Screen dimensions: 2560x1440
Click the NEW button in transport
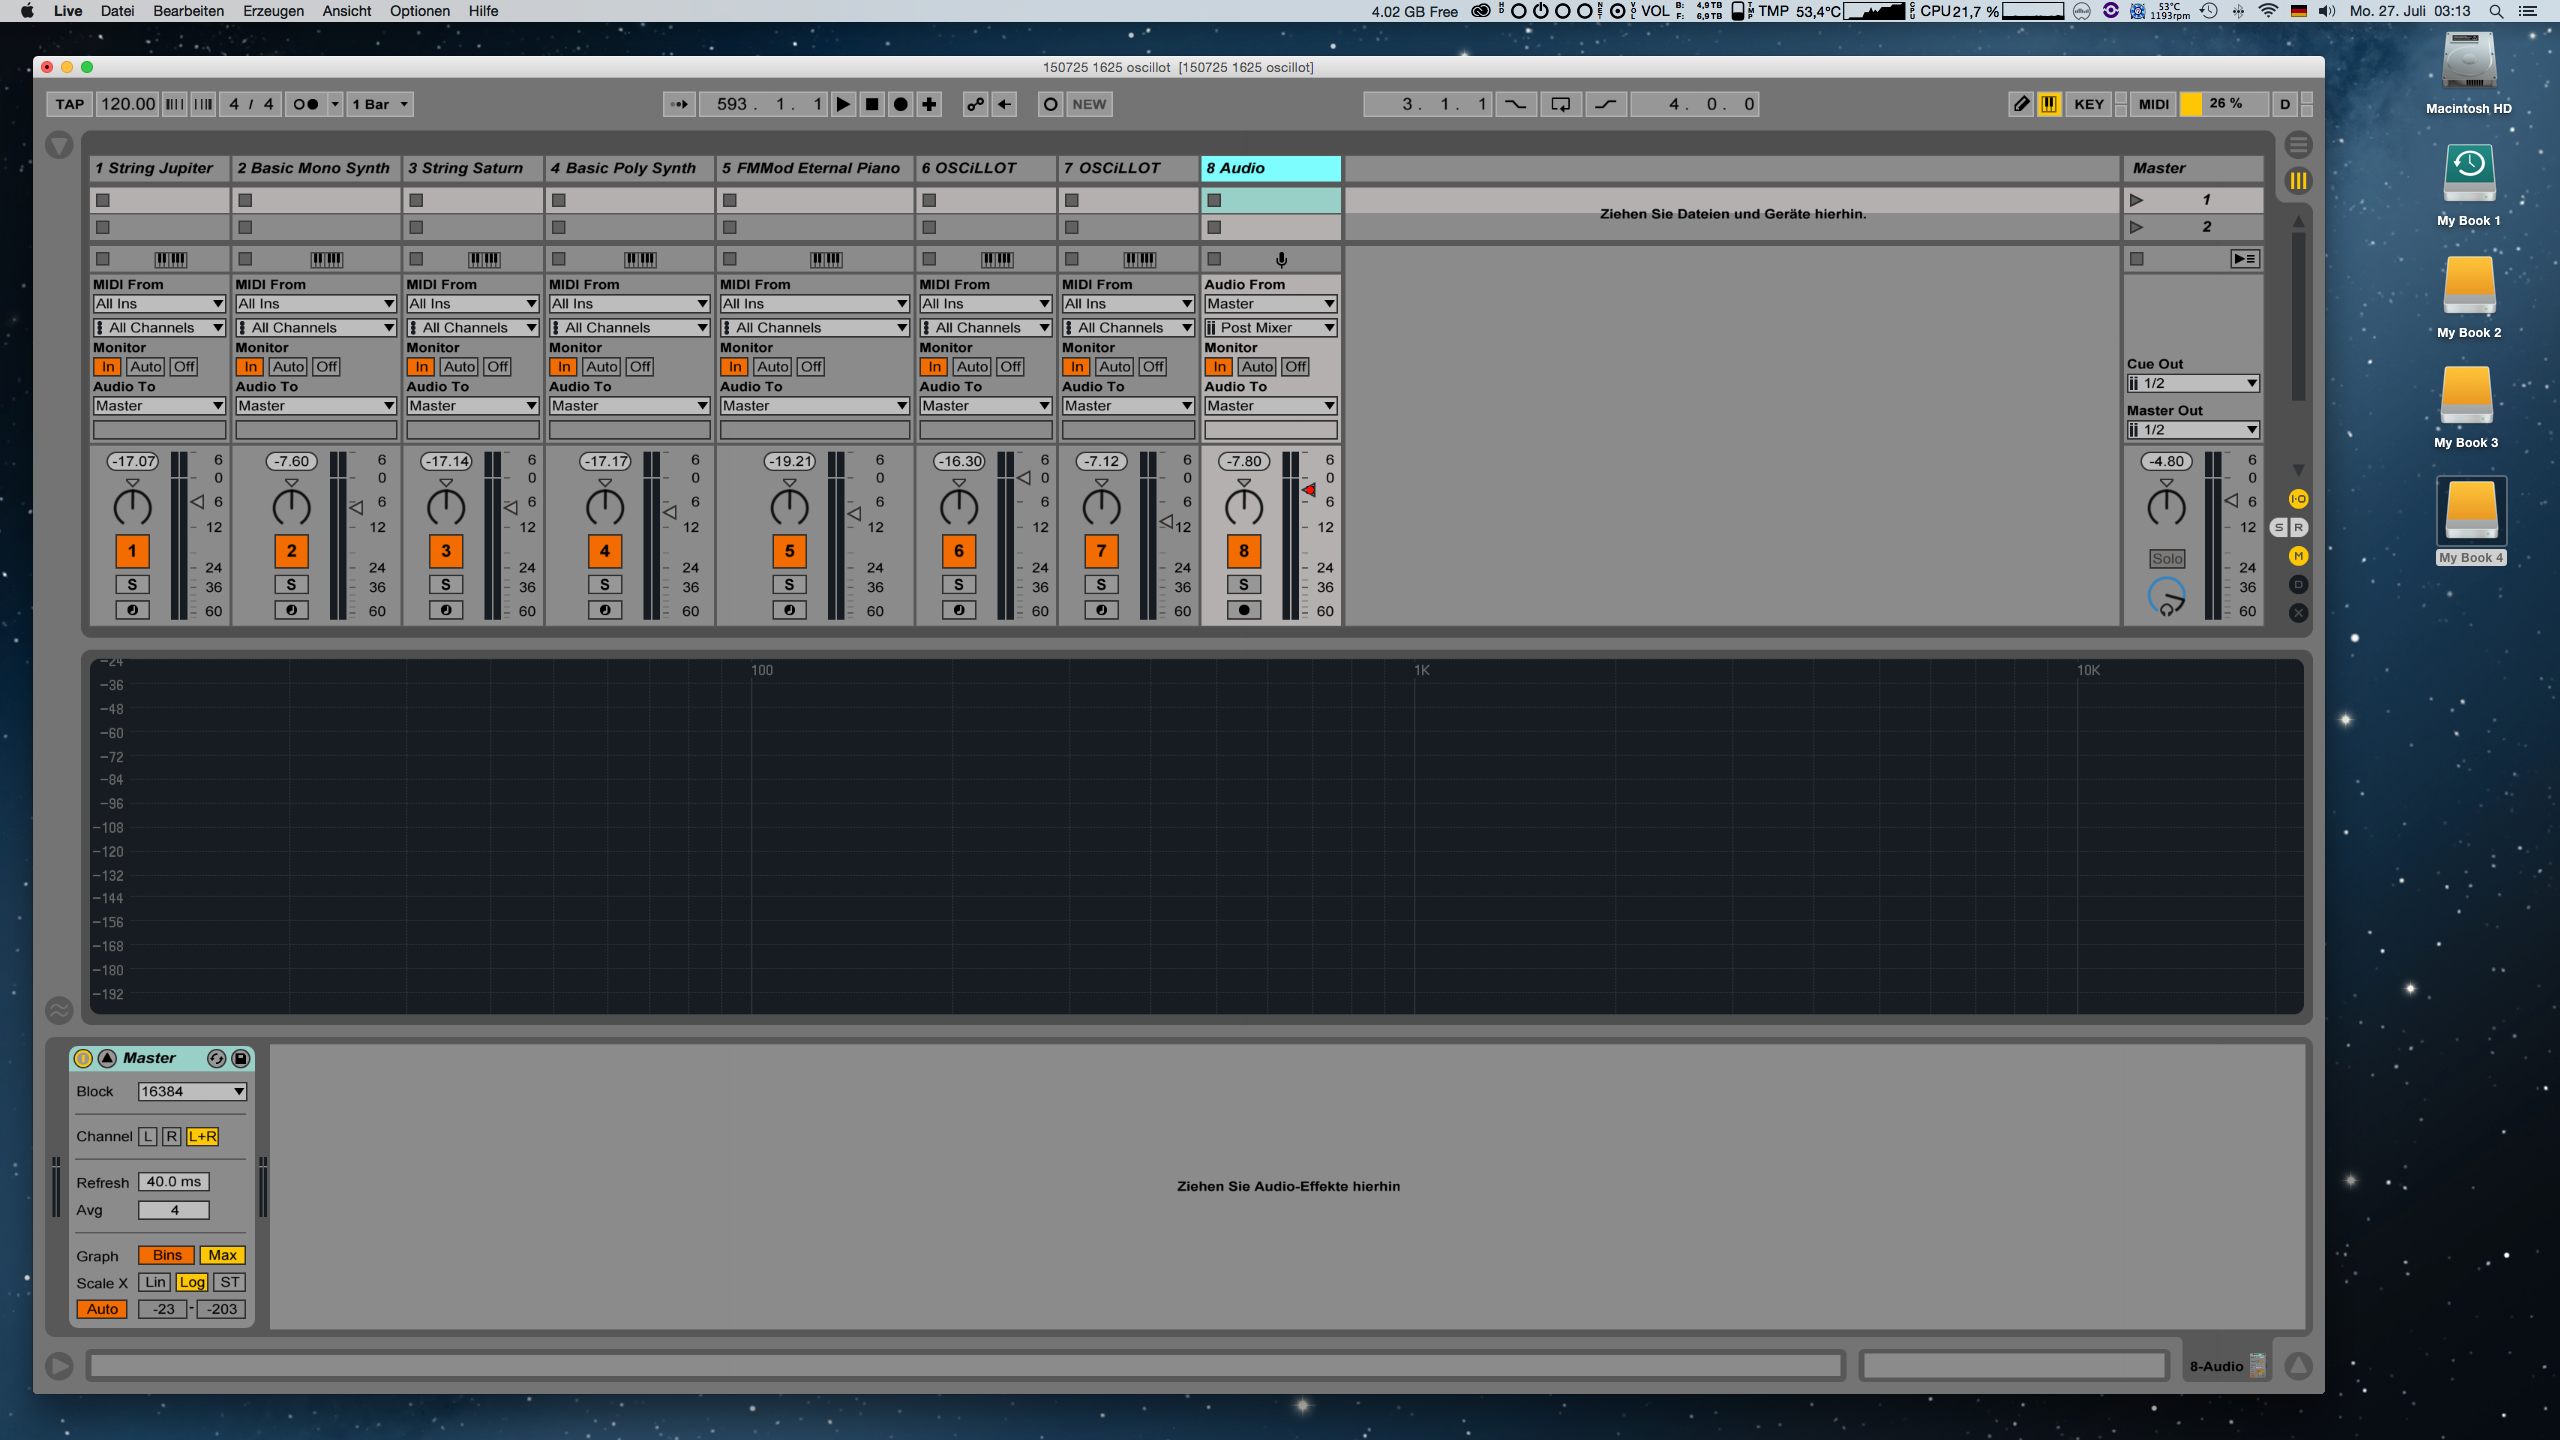1089,104
